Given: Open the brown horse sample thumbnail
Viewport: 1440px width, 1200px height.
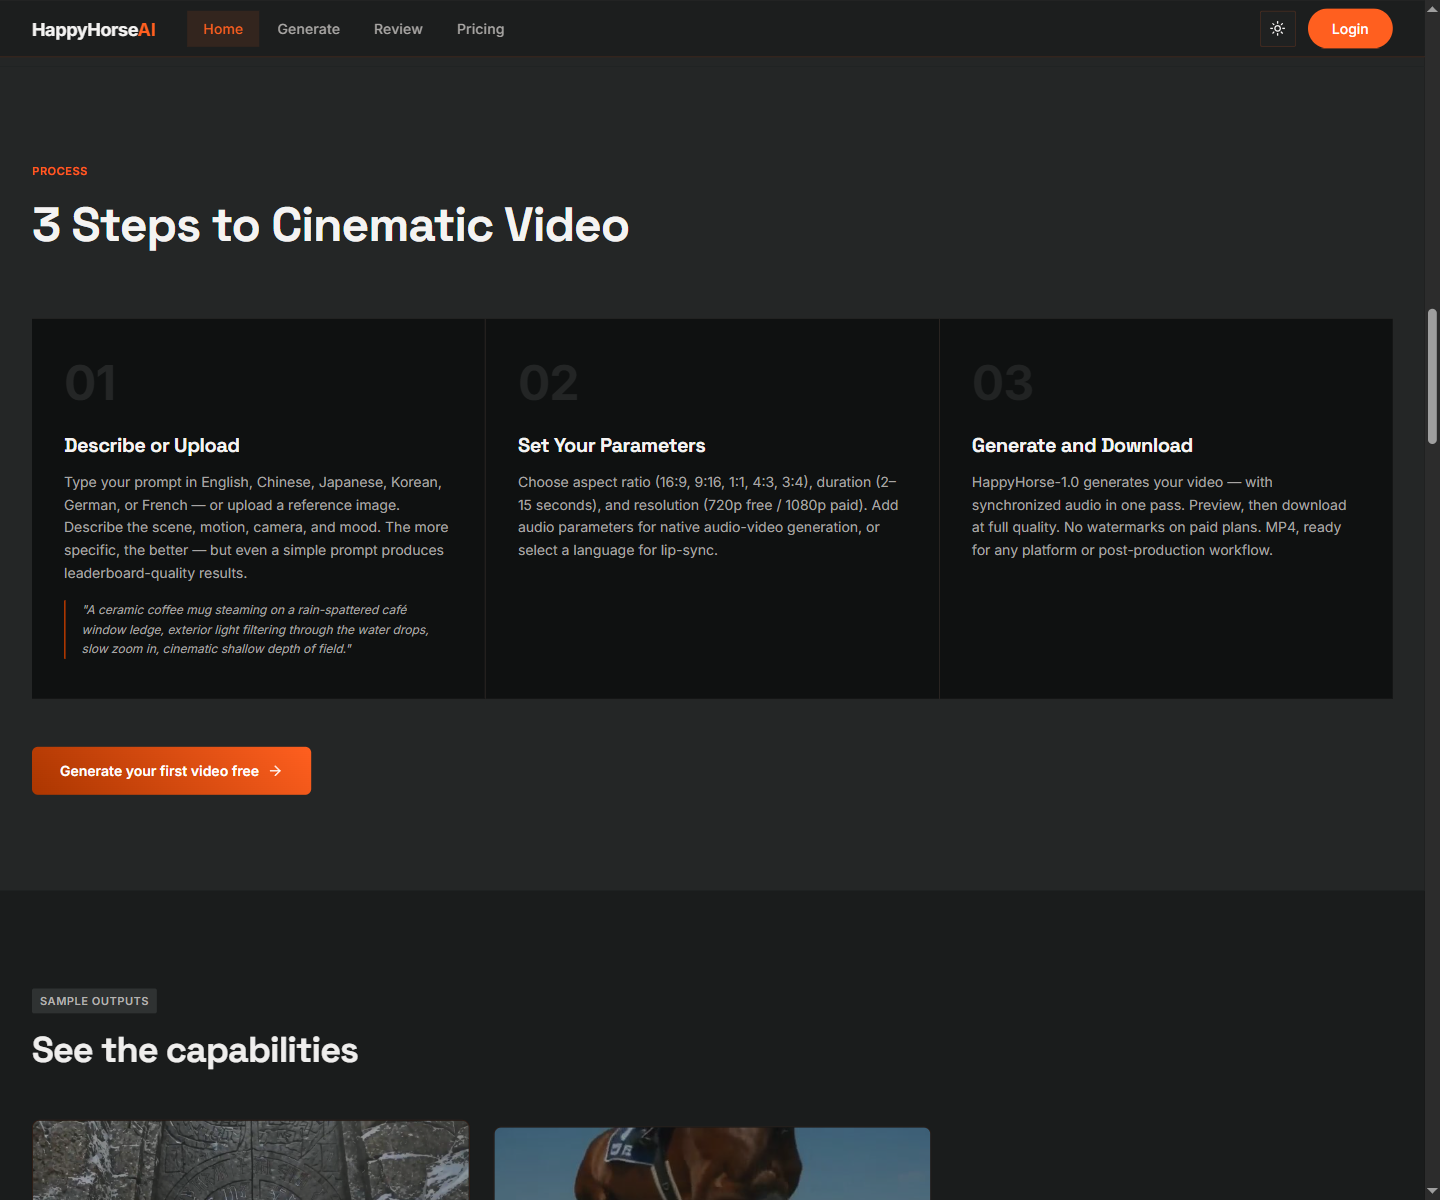Looking at the screenshot, I should point(712,1164).
